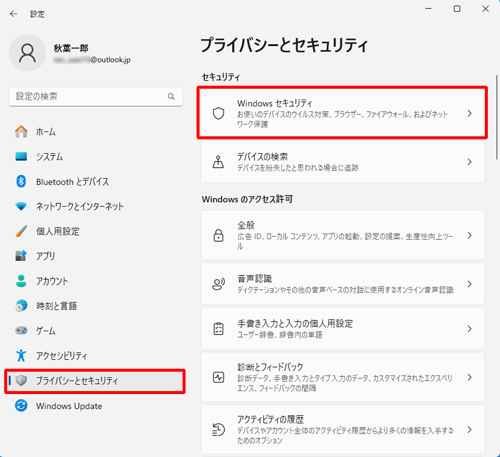
Task: Click the search magnifier icon
Action: [171, 97]
